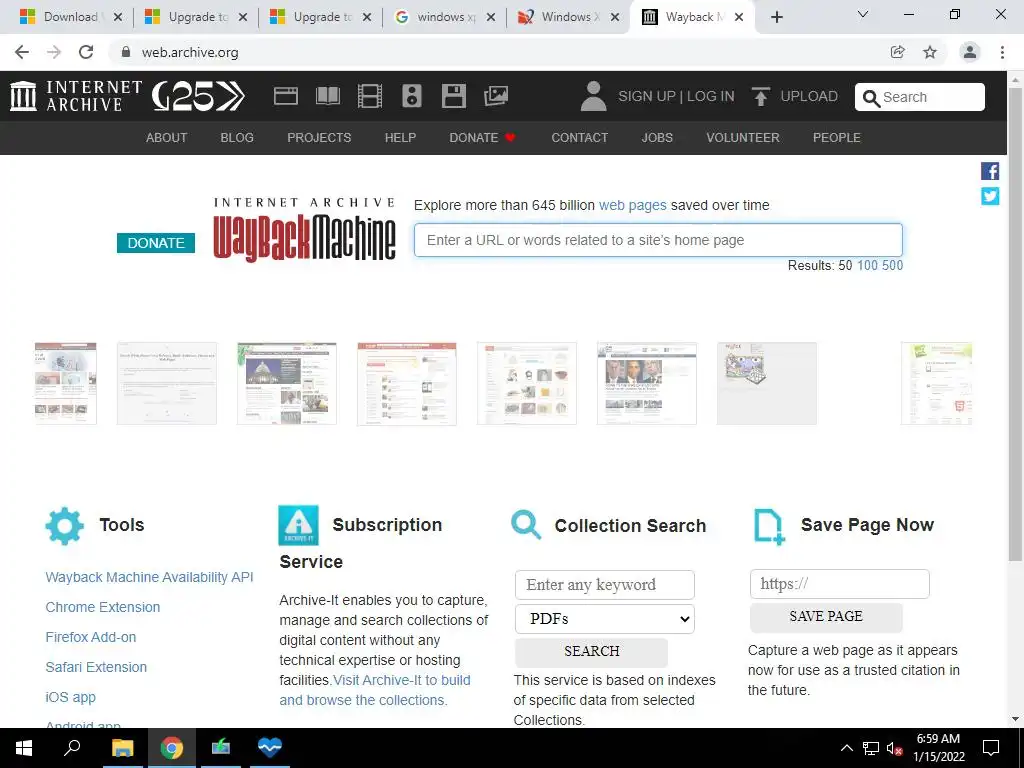Screen dimensions: 1024x768
Task: Click the web pages link
Action: [x=632, y=205]
